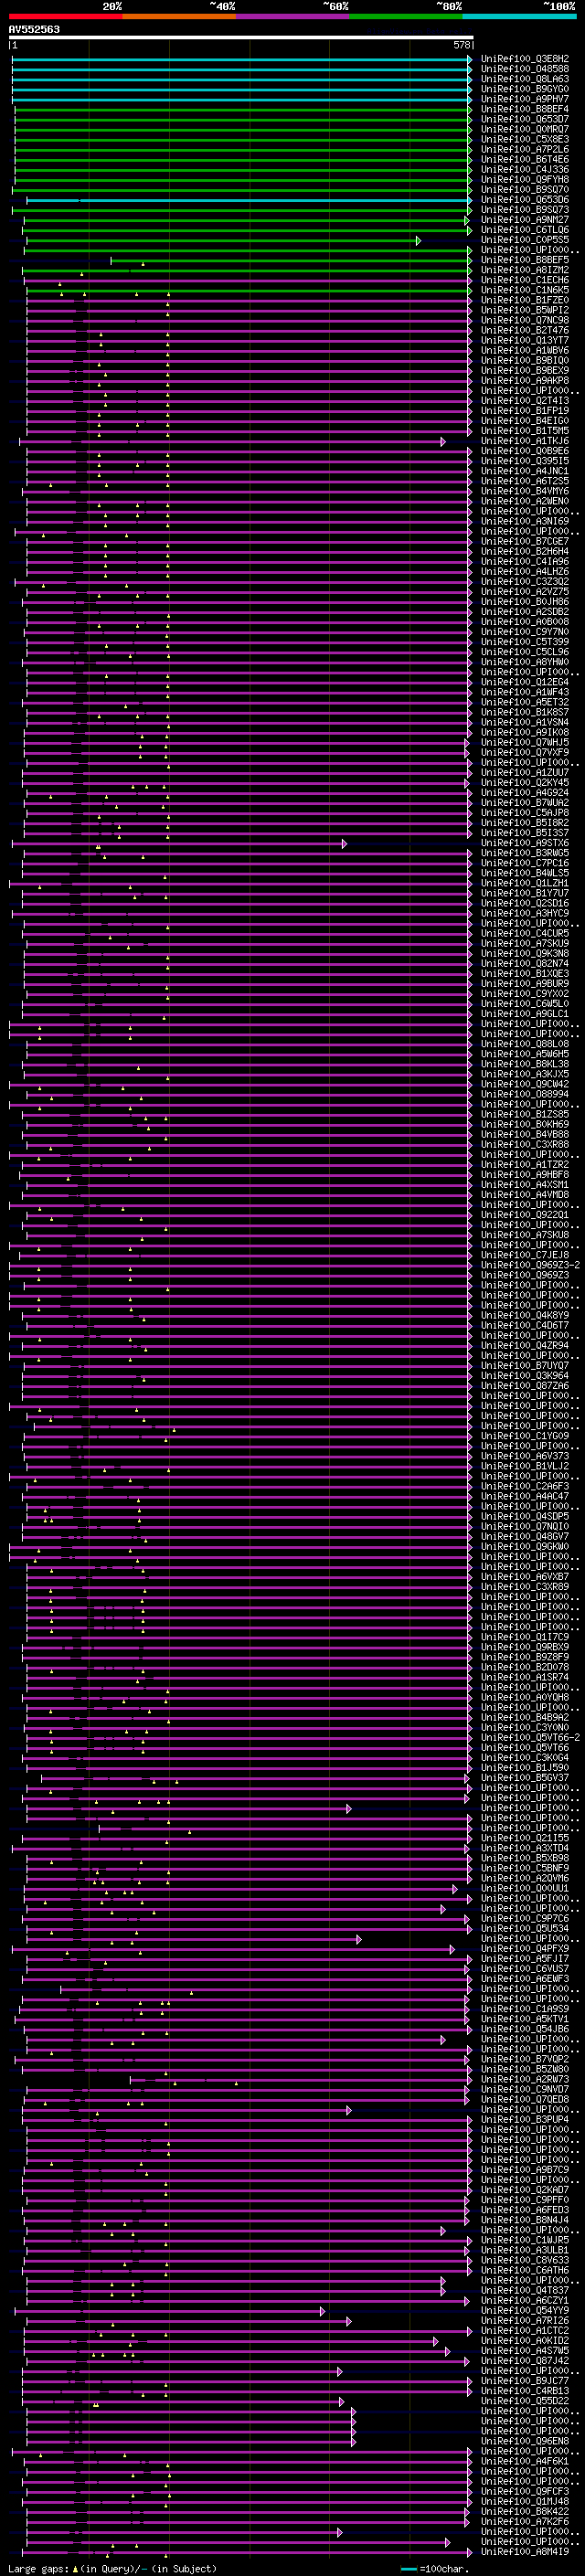Image resolution: width=585 pixels, height=2576 pixels.
Task: Open hit UniRef100_Q3E8H2
Action: [525, 59]
